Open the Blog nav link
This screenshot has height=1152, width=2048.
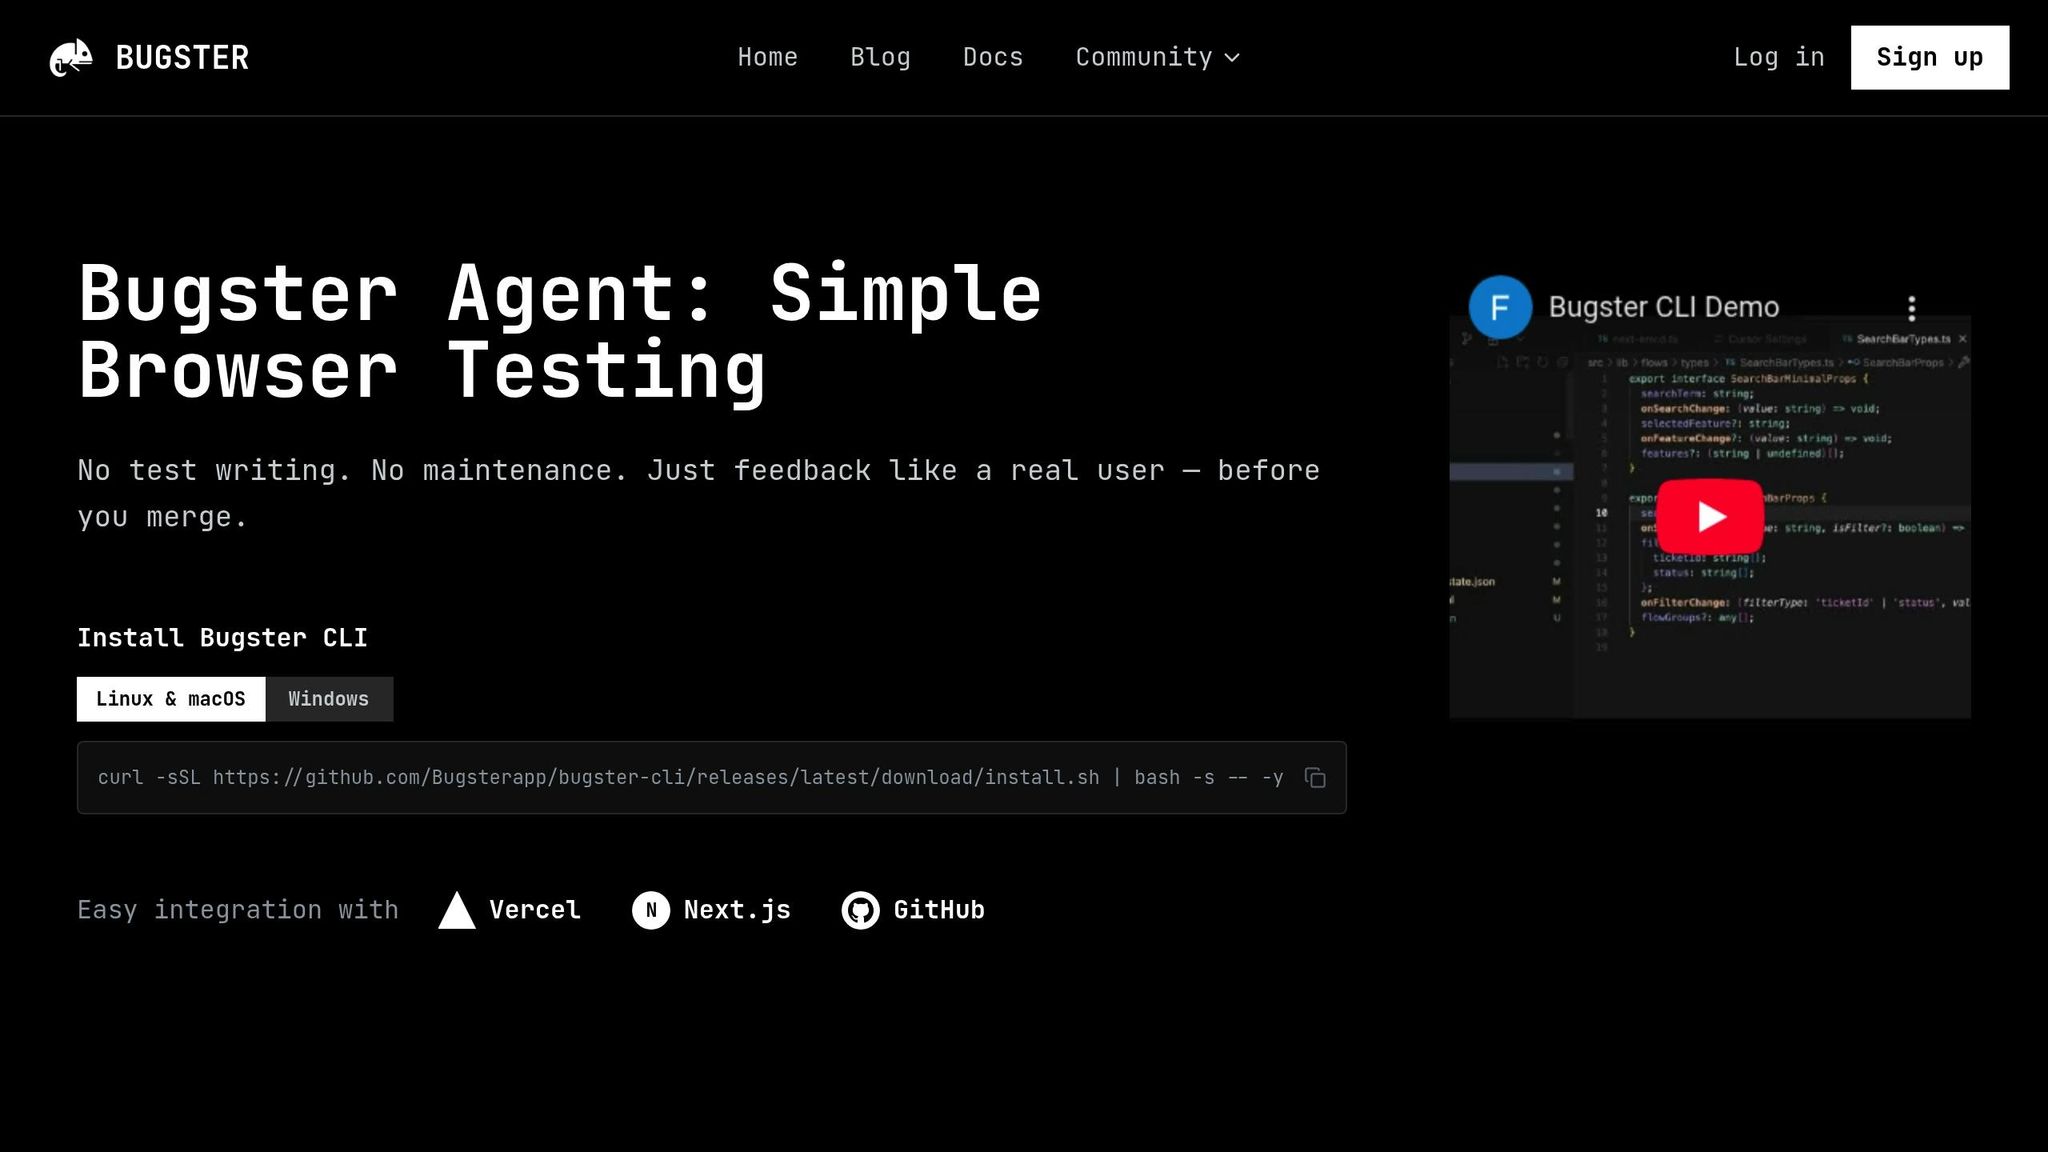pyautogui.click(x=880, y=57)
